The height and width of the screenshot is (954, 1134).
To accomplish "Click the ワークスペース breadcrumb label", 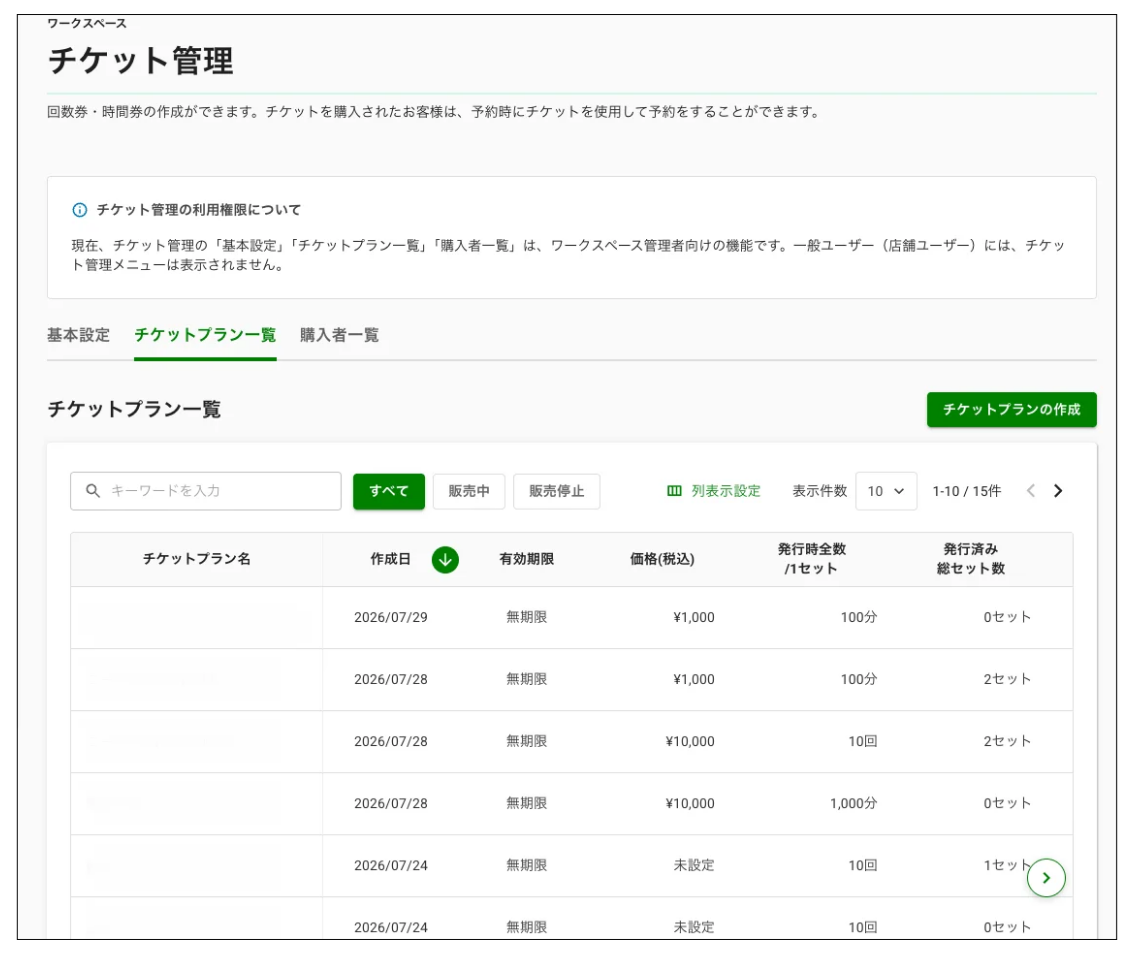I will (x=87, y=23).
